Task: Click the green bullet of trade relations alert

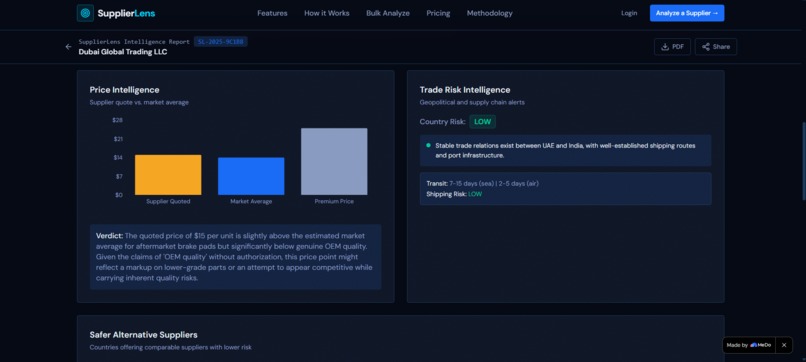Action: [428, 146]
